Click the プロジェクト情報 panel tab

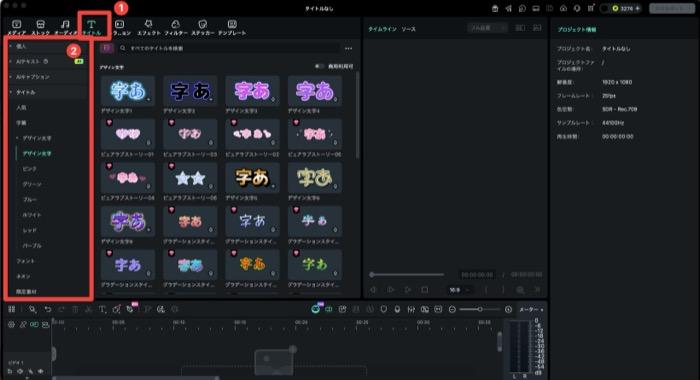pos(577,29)
